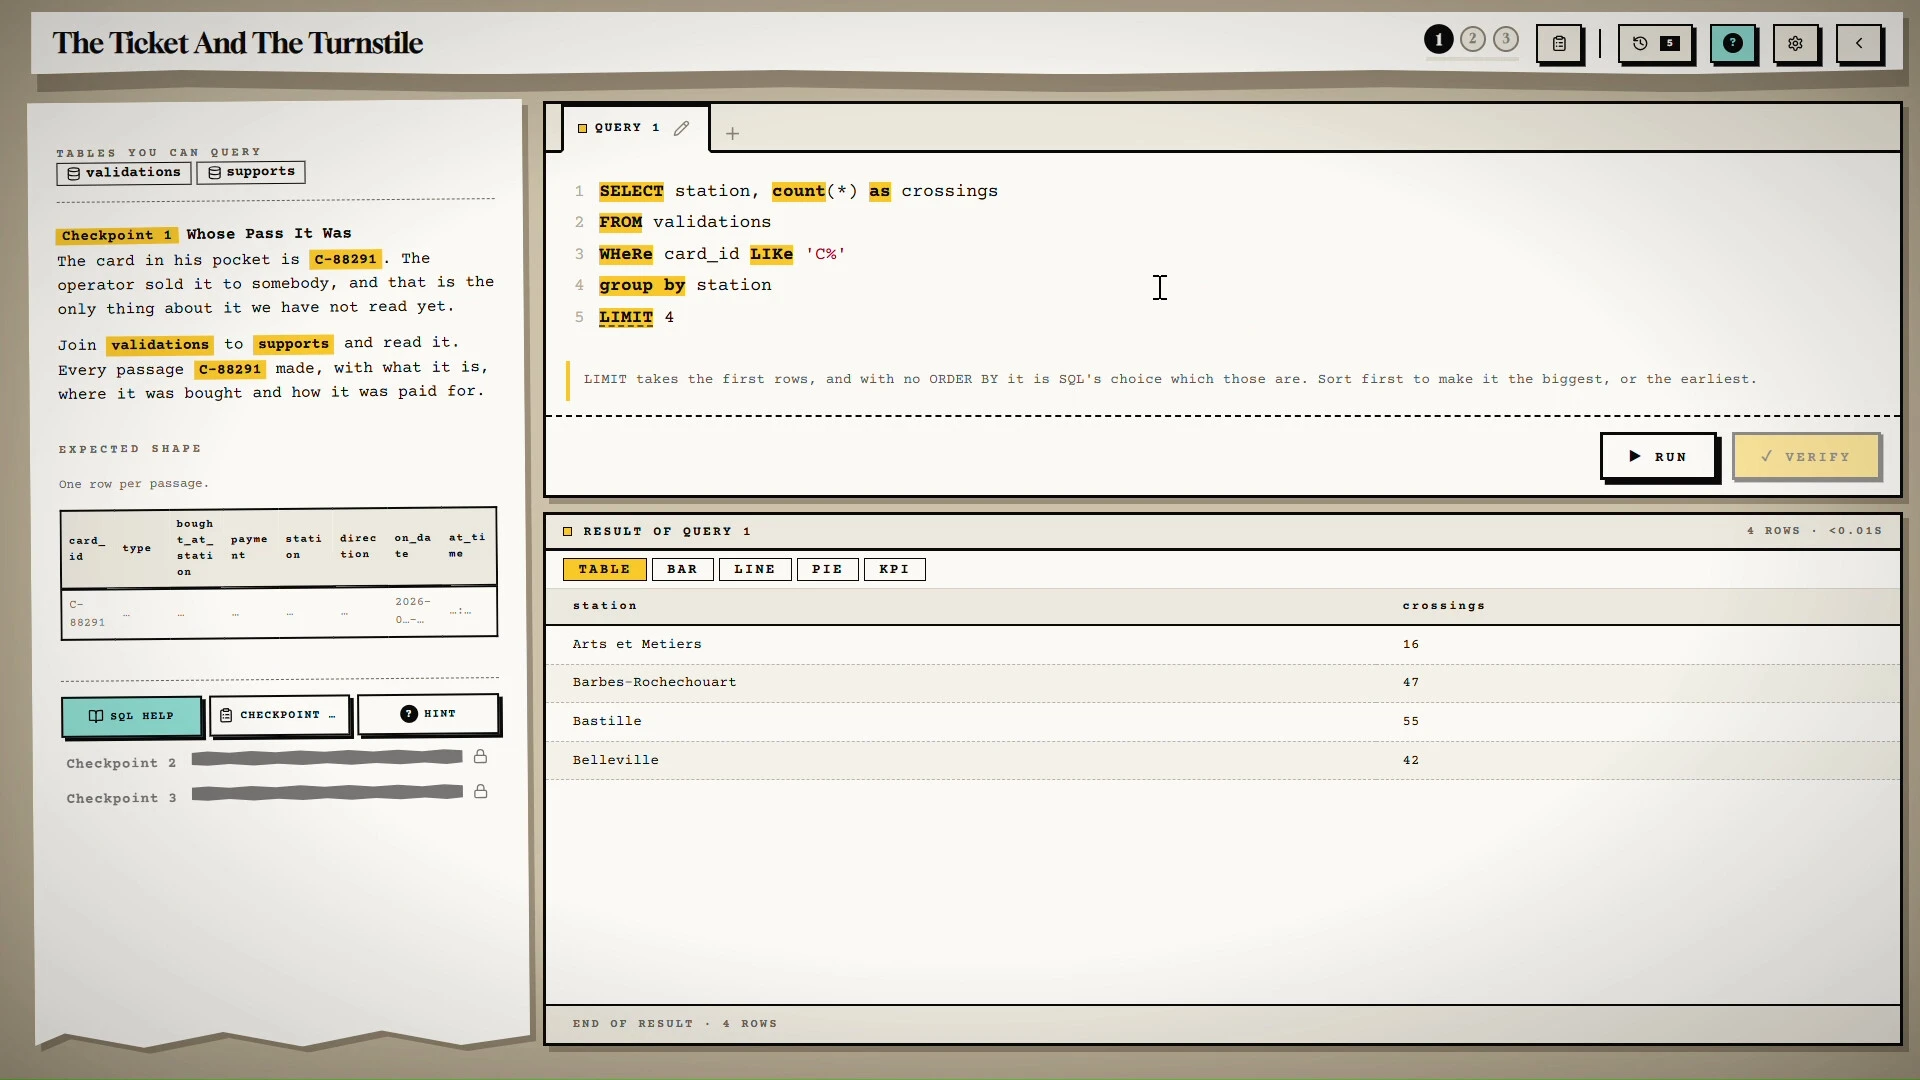Viewport: 1920px width, 1080px height.
Task: Click the station column header
Action: click(x=604, y=606)
